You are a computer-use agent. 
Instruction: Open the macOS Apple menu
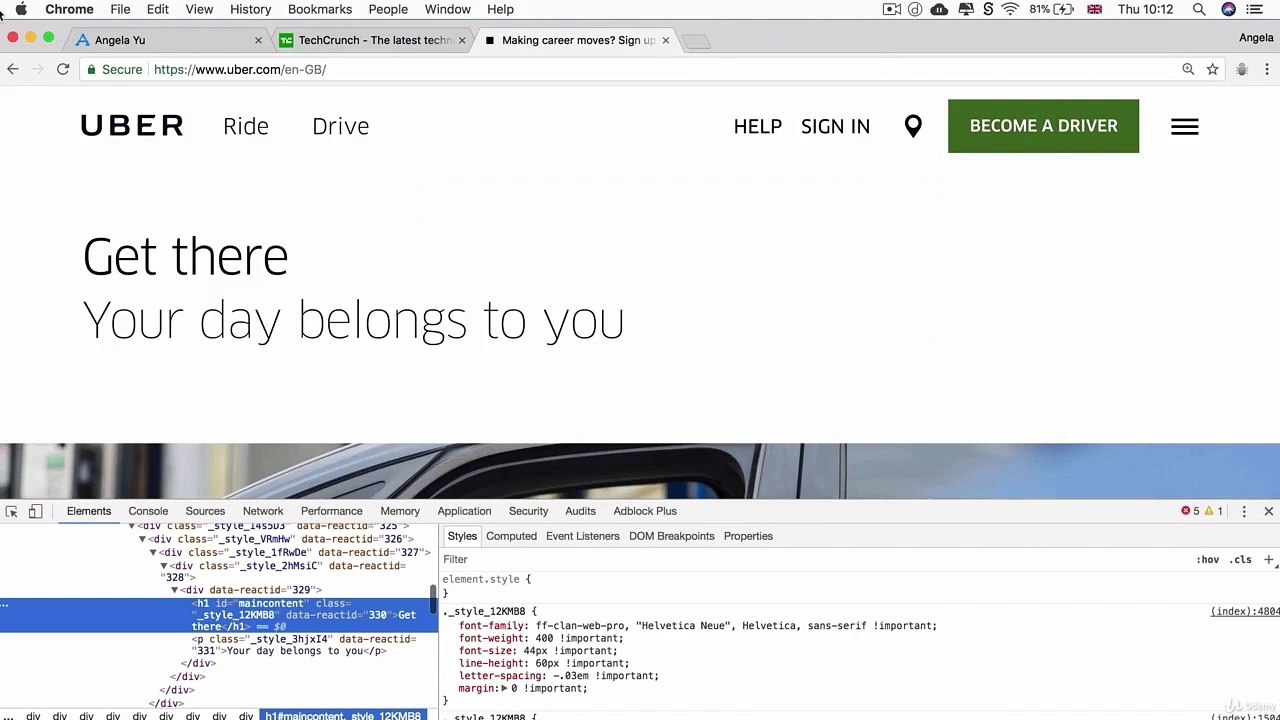[21, 9]
